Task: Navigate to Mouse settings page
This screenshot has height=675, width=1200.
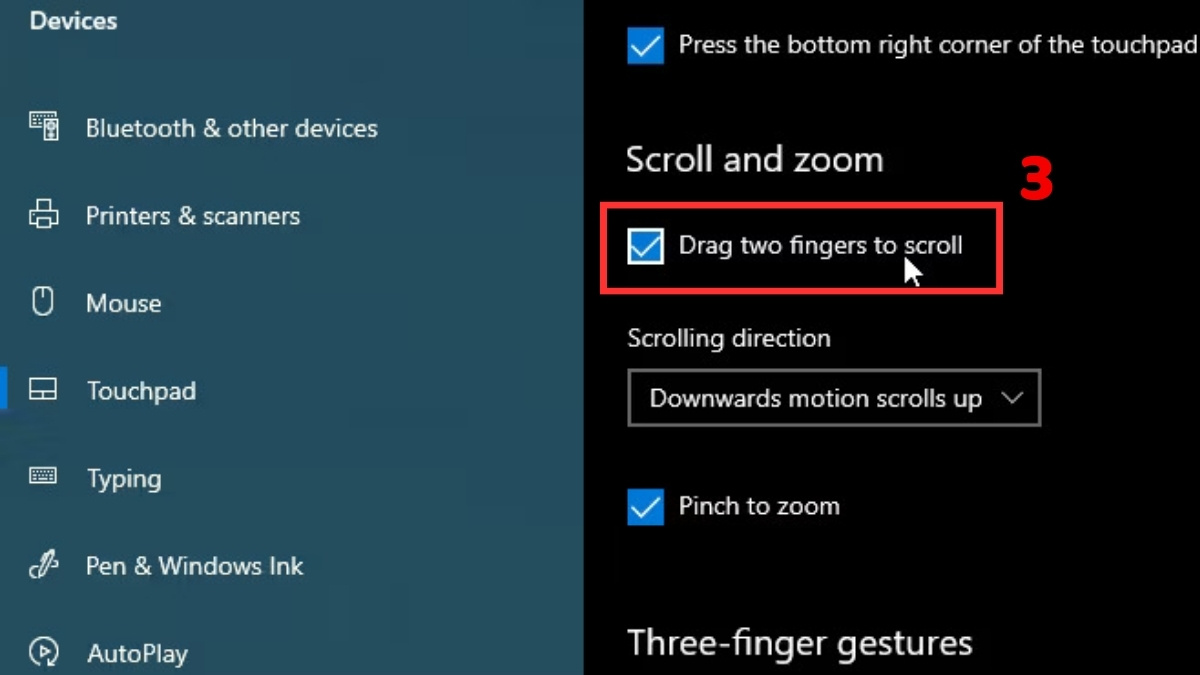Action: [x=124, y=302]
